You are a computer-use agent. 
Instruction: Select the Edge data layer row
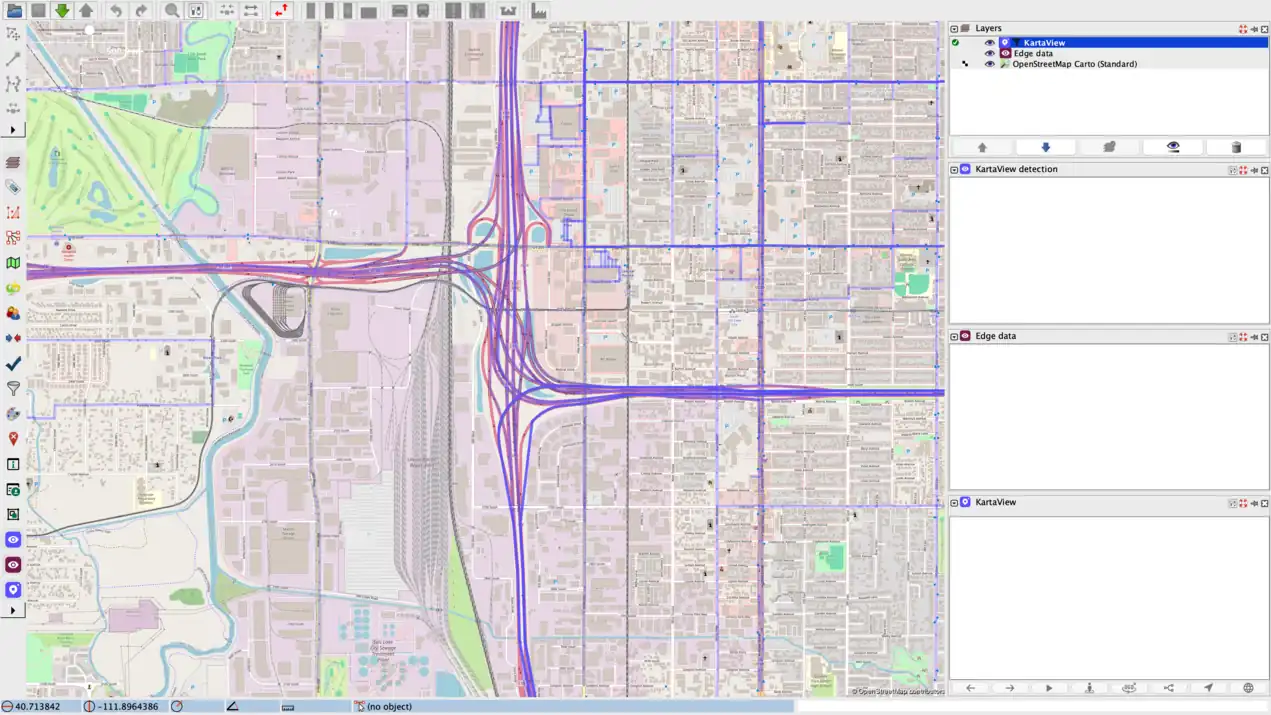tap(1033, 53)
